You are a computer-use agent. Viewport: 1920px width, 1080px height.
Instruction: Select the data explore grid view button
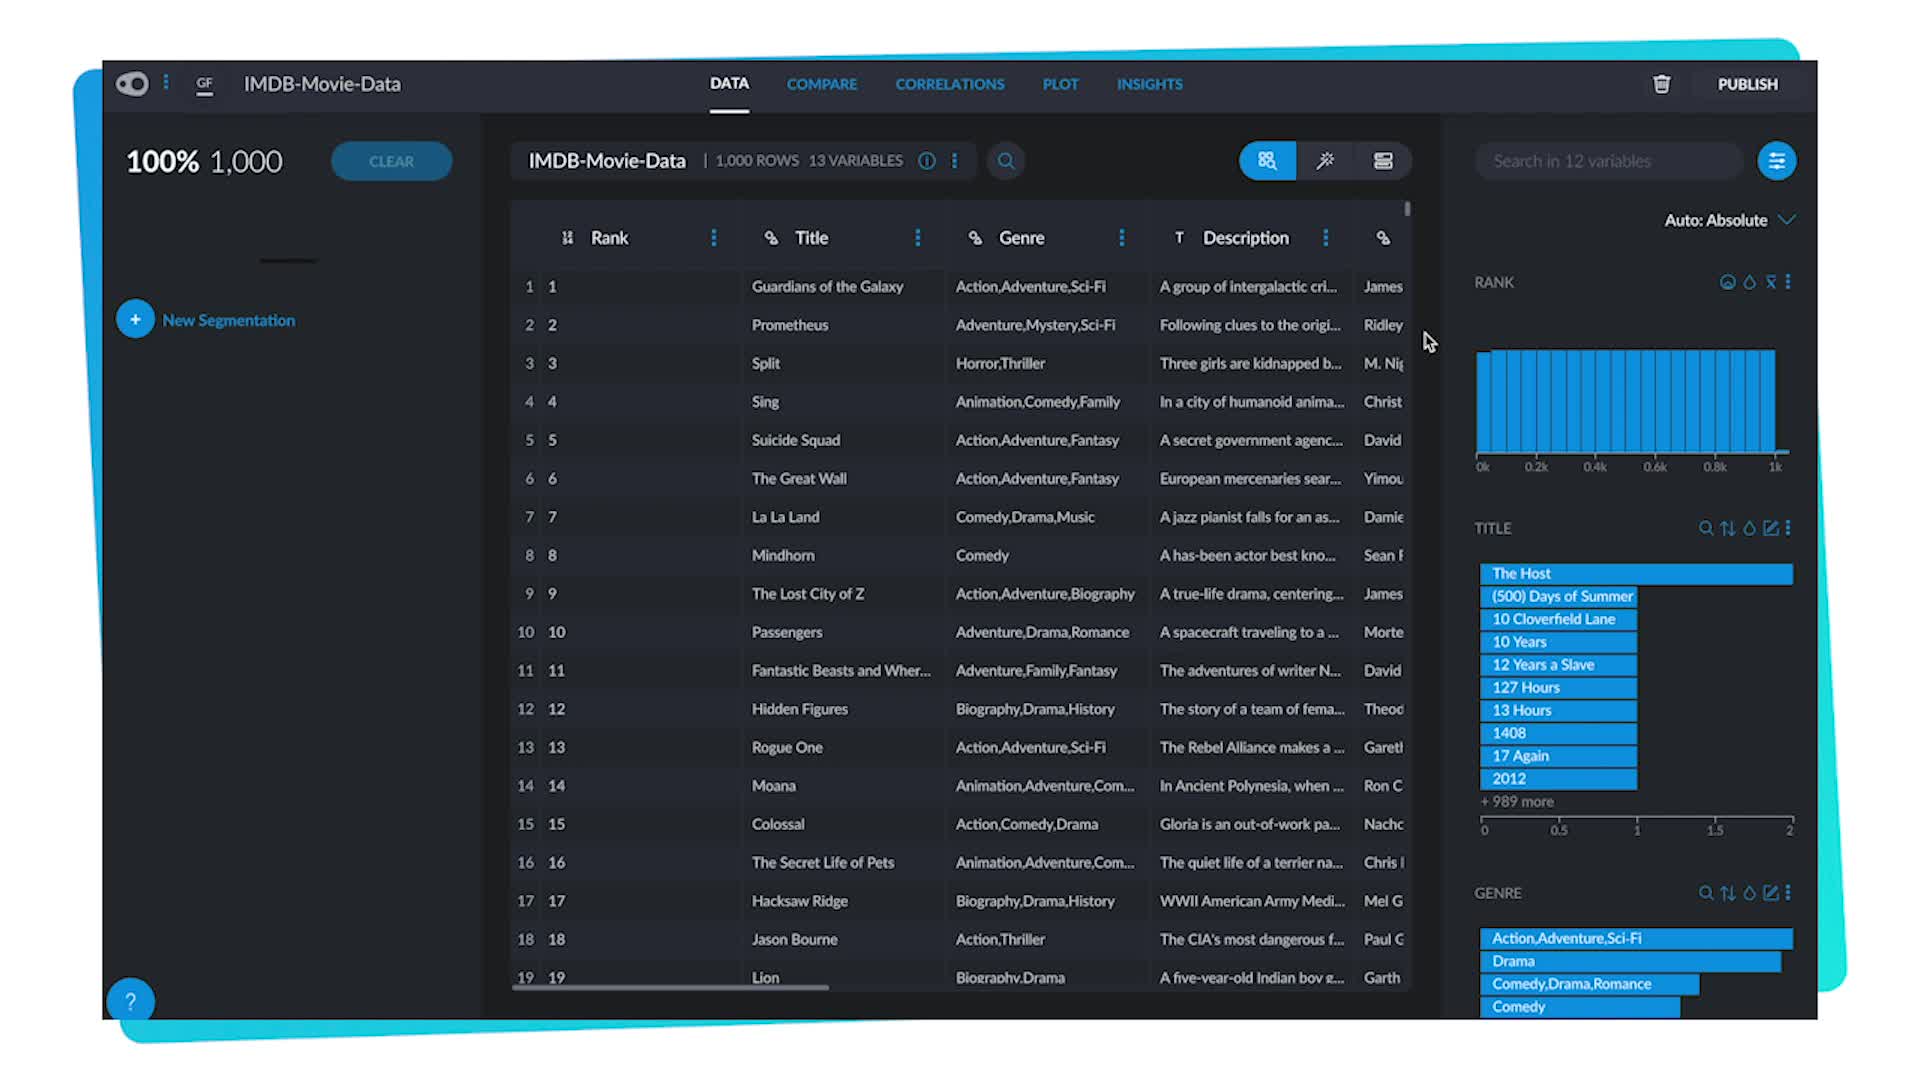1267,161
